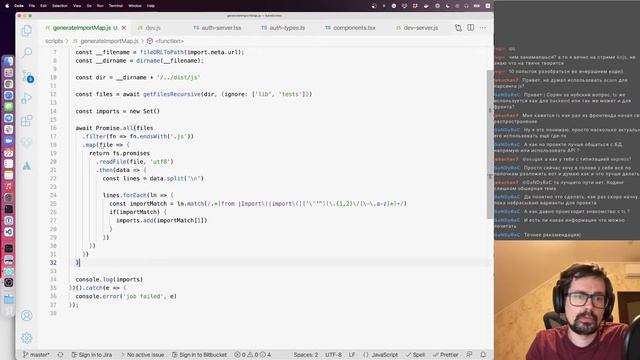Image resolution: width=640 pixels, height=360 pixels.
Task: Toggle the Spell checker in status bar
Action: click(416, 355)
